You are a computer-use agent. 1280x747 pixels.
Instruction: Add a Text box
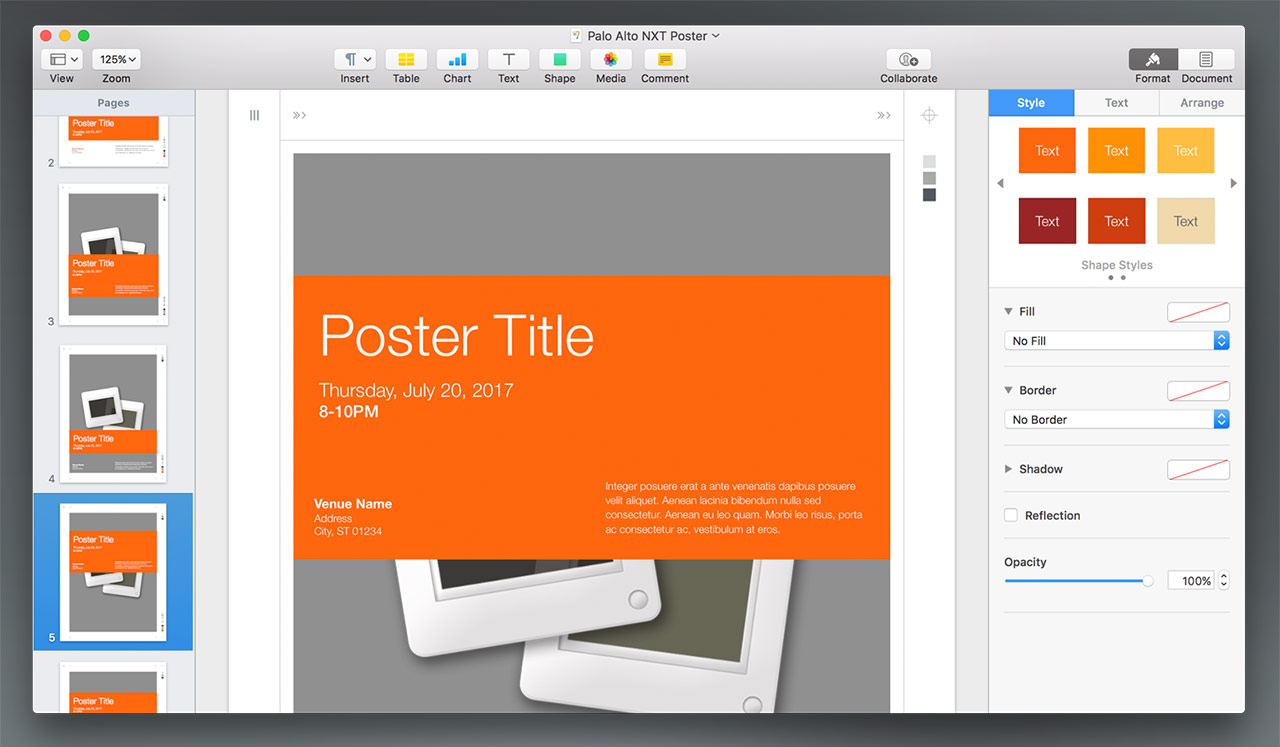click(x=508, y=60)
